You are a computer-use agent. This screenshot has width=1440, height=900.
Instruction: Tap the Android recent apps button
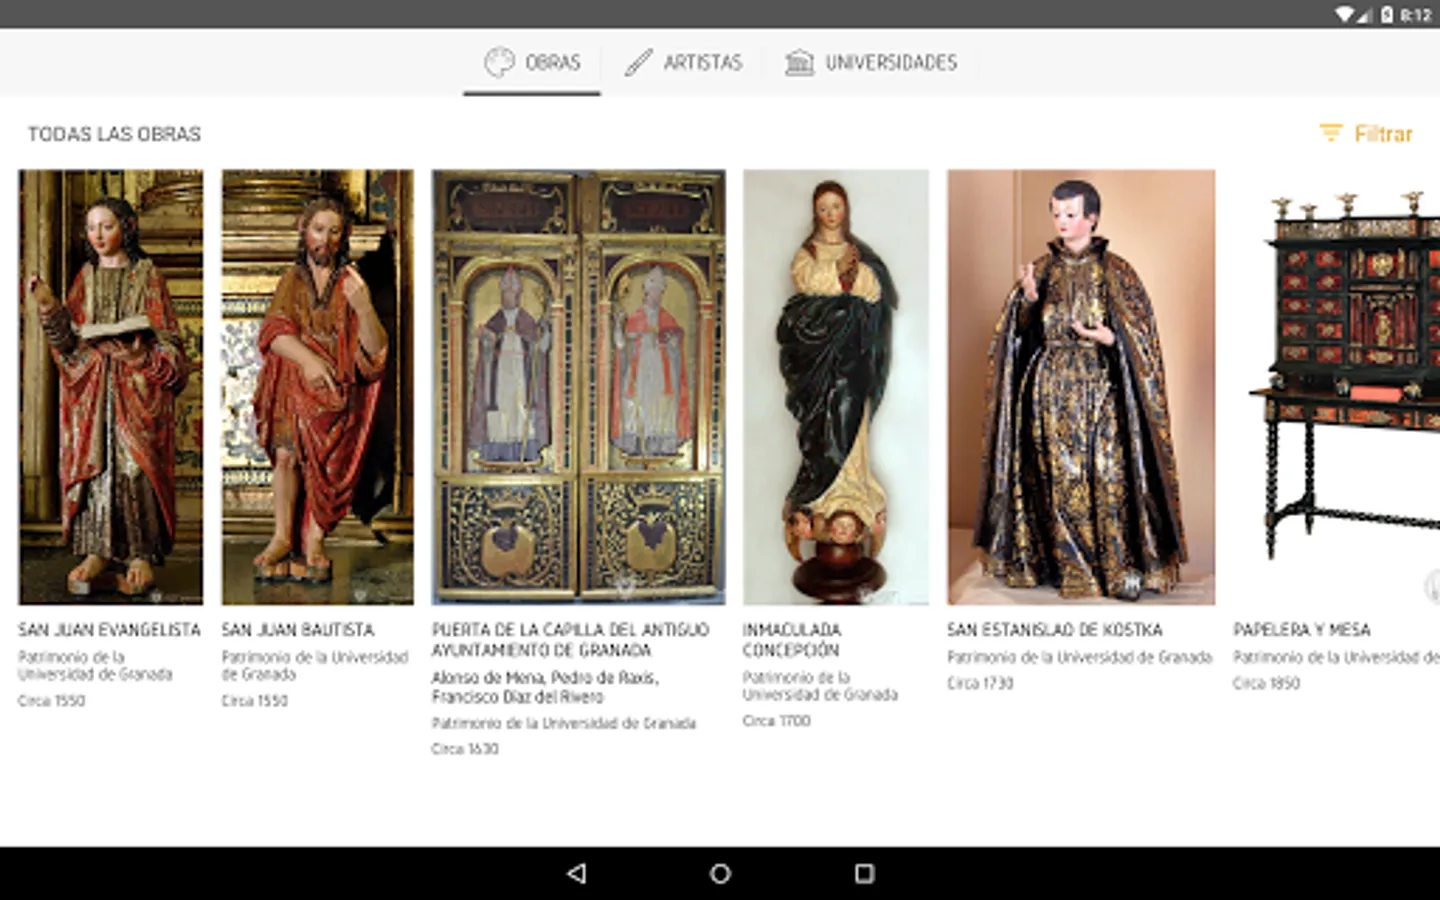[x=864, y=873]
